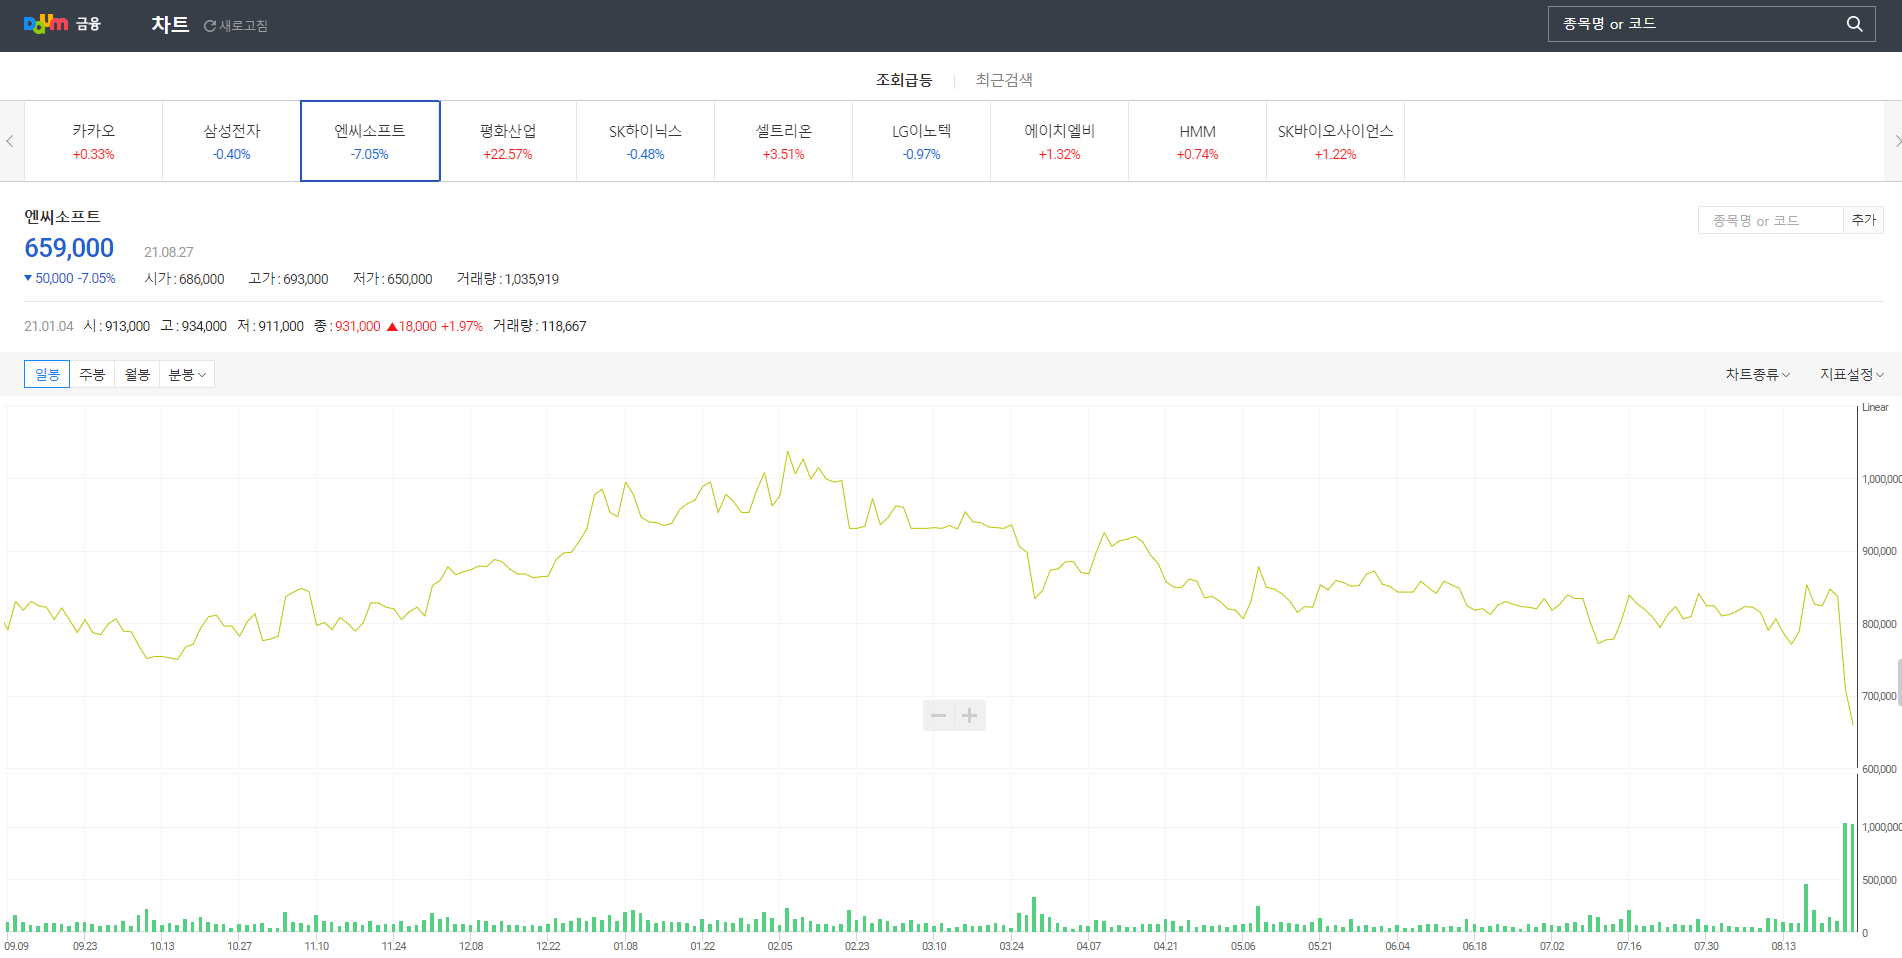Viewport: 1902px width, 958px height.
Task: Open 금융 finance home link
Action: [89, 24]
